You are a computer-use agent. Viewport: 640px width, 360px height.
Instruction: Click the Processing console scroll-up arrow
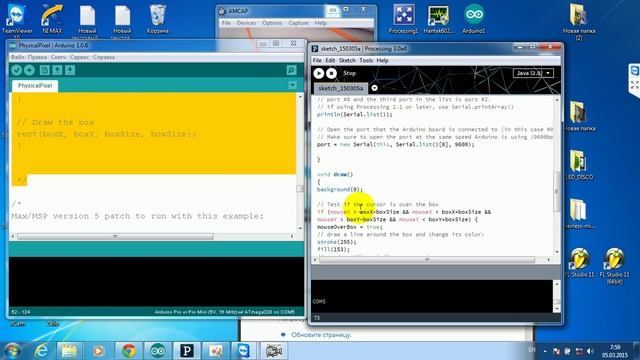557,283
